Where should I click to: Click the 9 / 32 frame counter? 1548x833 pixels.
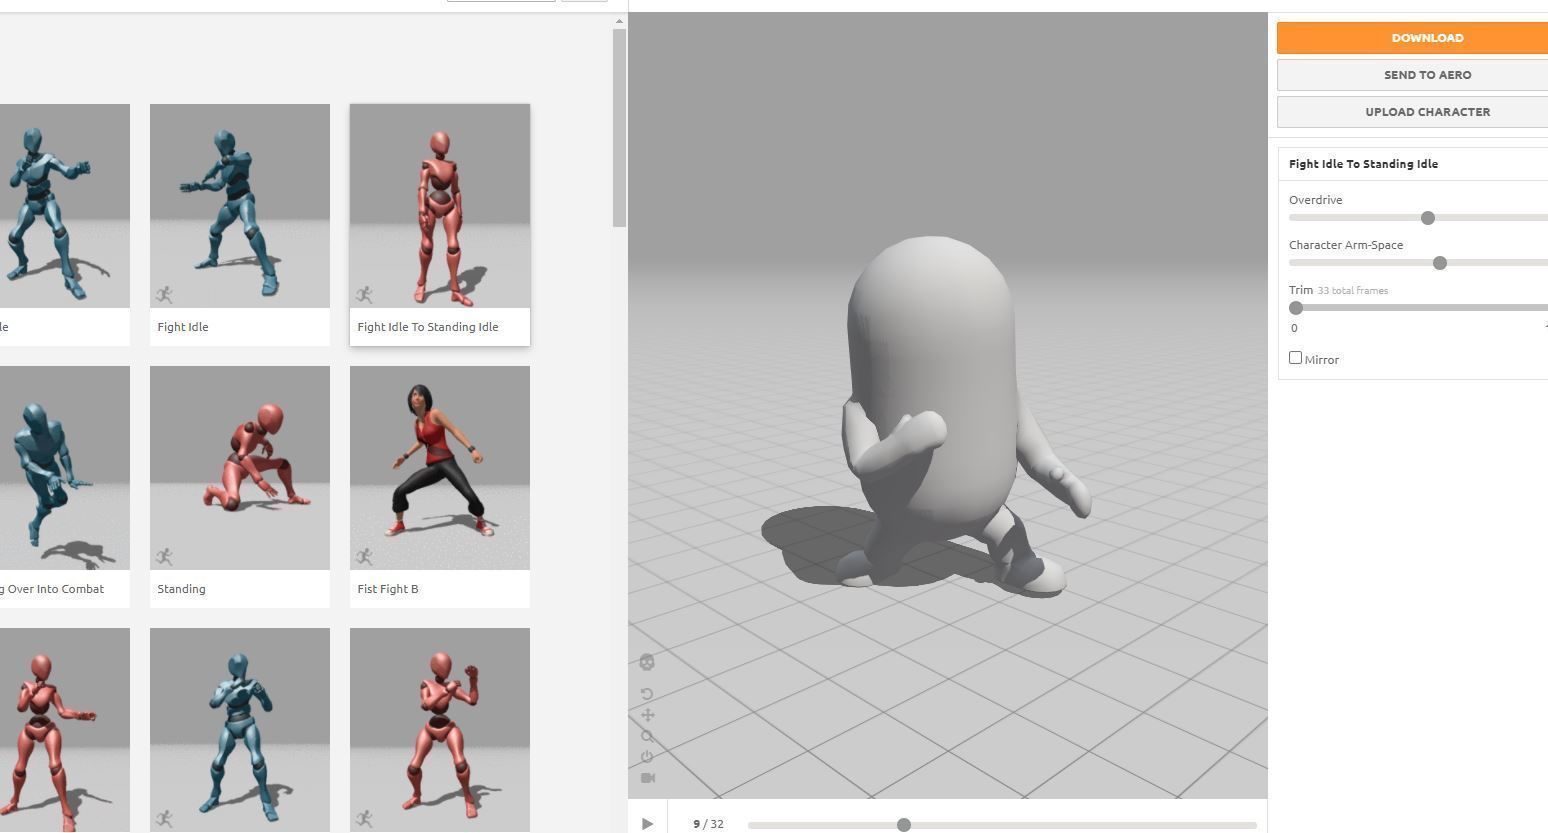[x=708, y=824]
